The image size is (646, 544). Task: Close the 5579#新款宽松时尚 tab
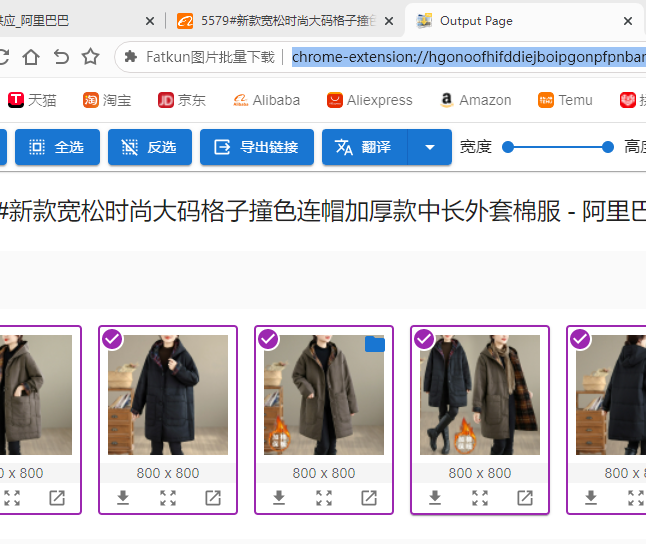pos(389,21)
